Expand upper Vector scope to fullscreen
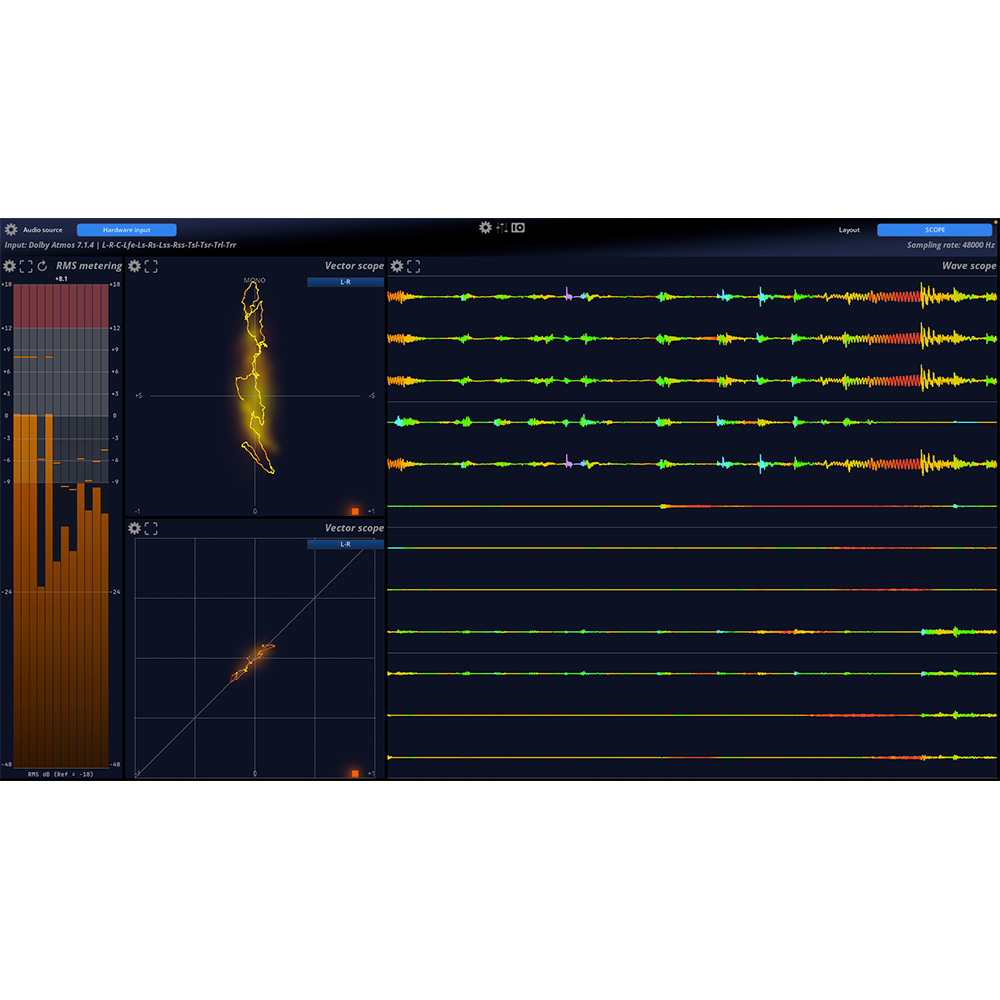Screen dimensions: 1000x1000 pos(151,266)
